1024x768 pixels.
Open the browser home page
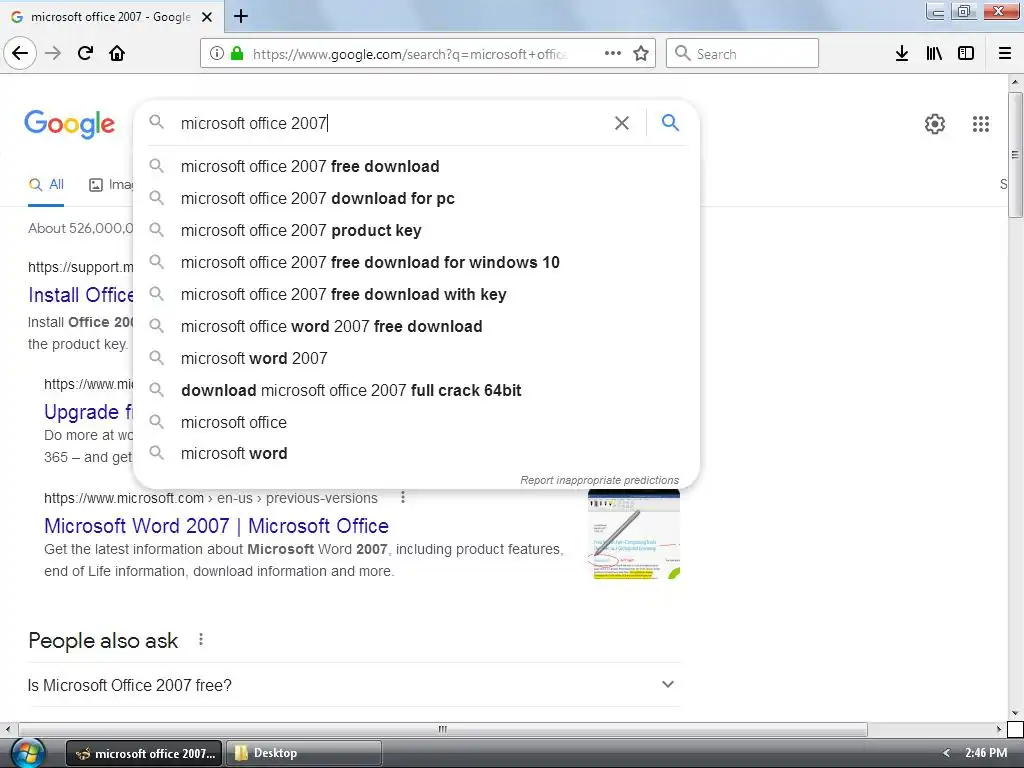117,53
